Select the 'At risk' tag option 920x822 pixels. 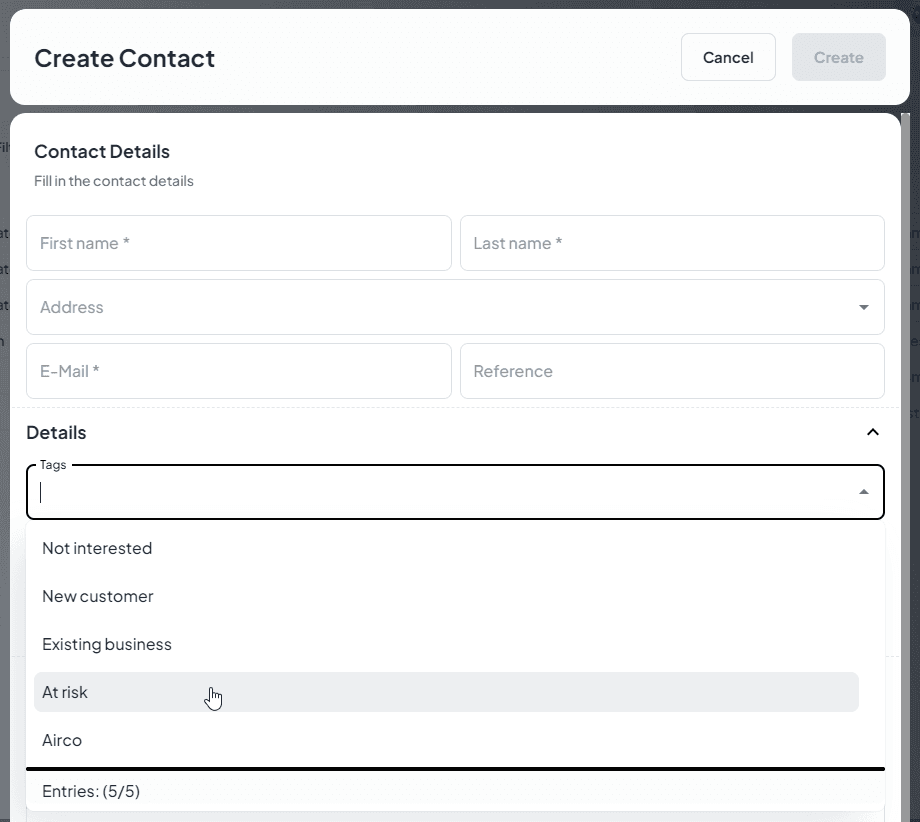pyautogui.click(x=66, y=692)
